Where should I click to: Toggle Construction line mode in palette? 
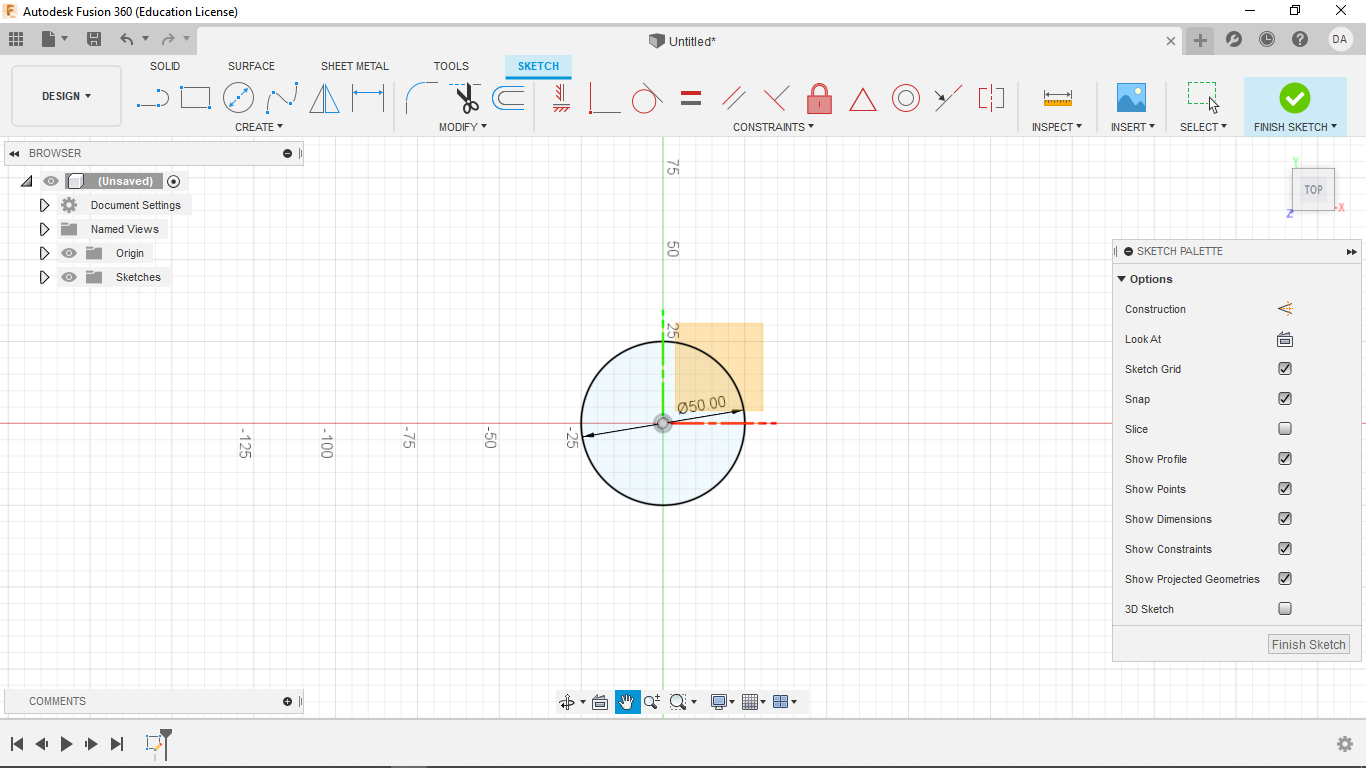click(x=1285, y=309)
